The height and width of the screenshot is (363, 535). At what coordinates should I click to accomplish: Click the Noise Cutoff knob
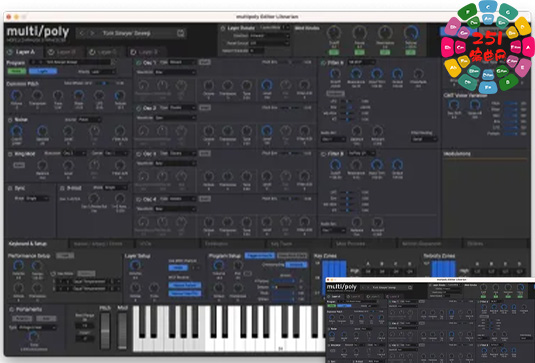16,131
